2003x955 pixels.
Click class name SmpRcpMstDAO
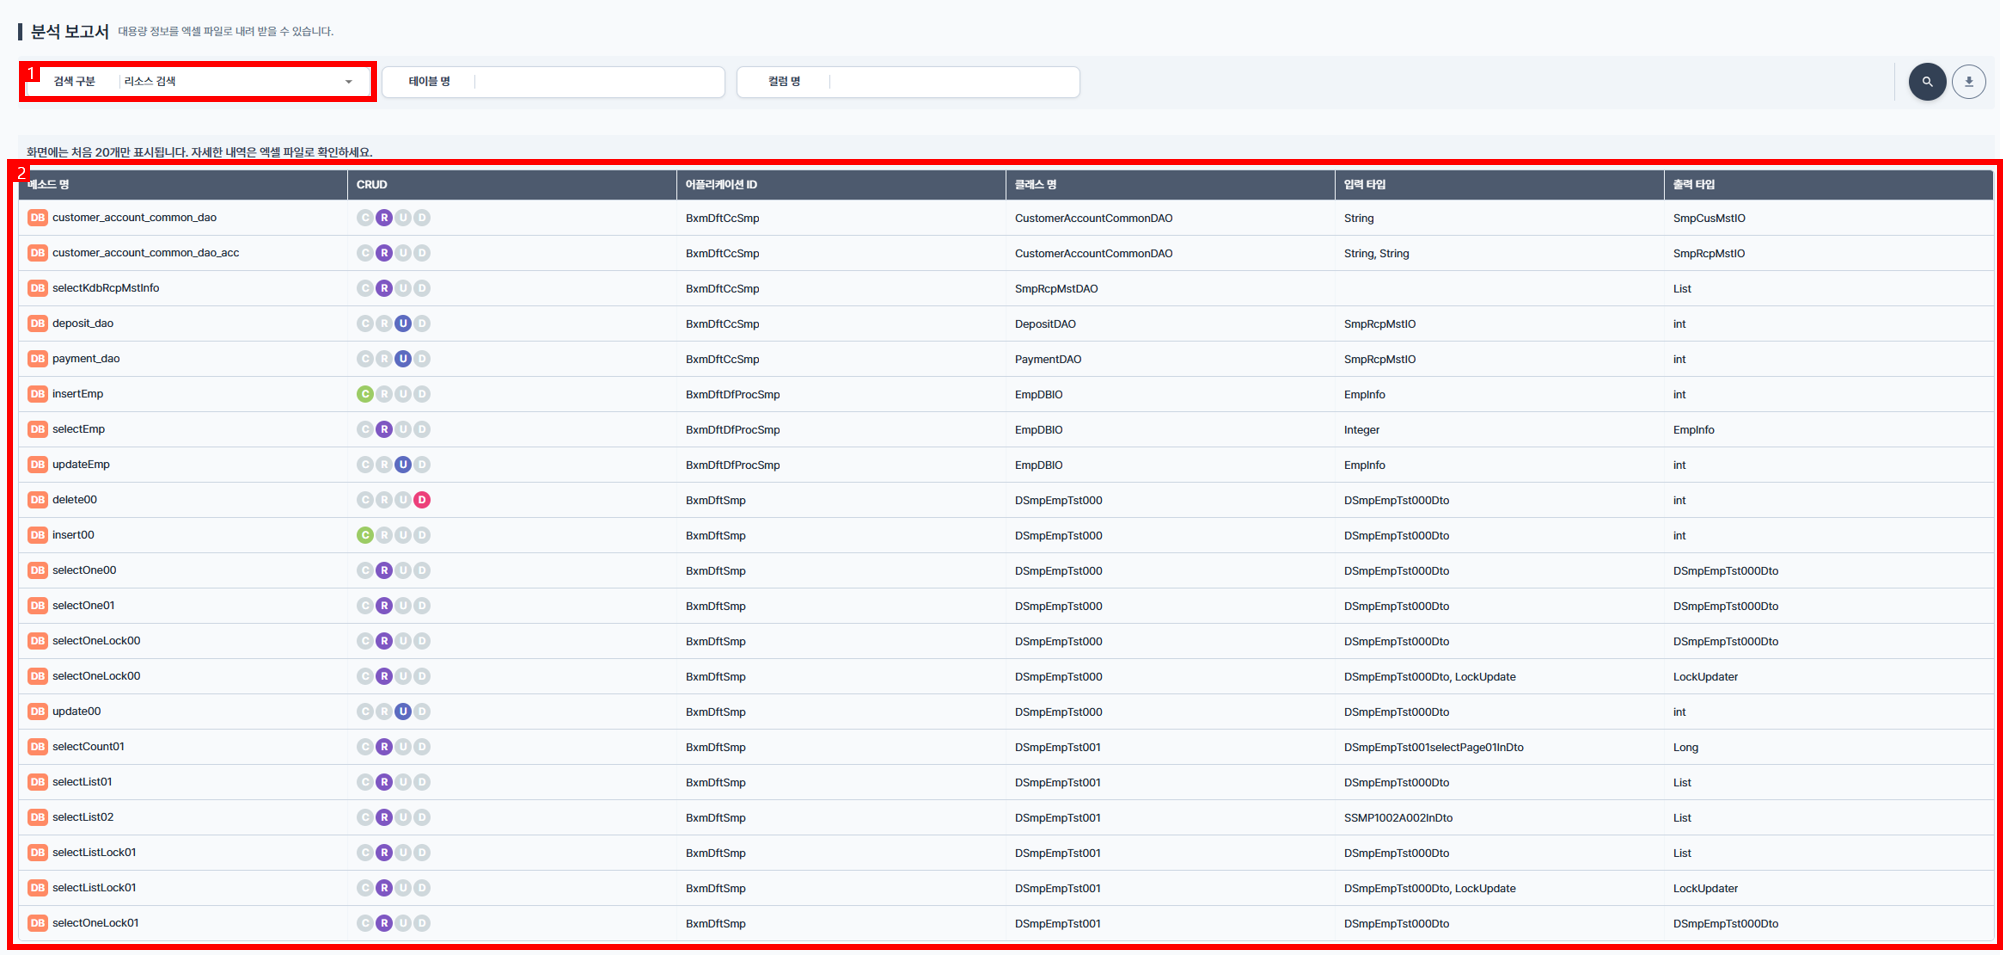[1056, 289]
